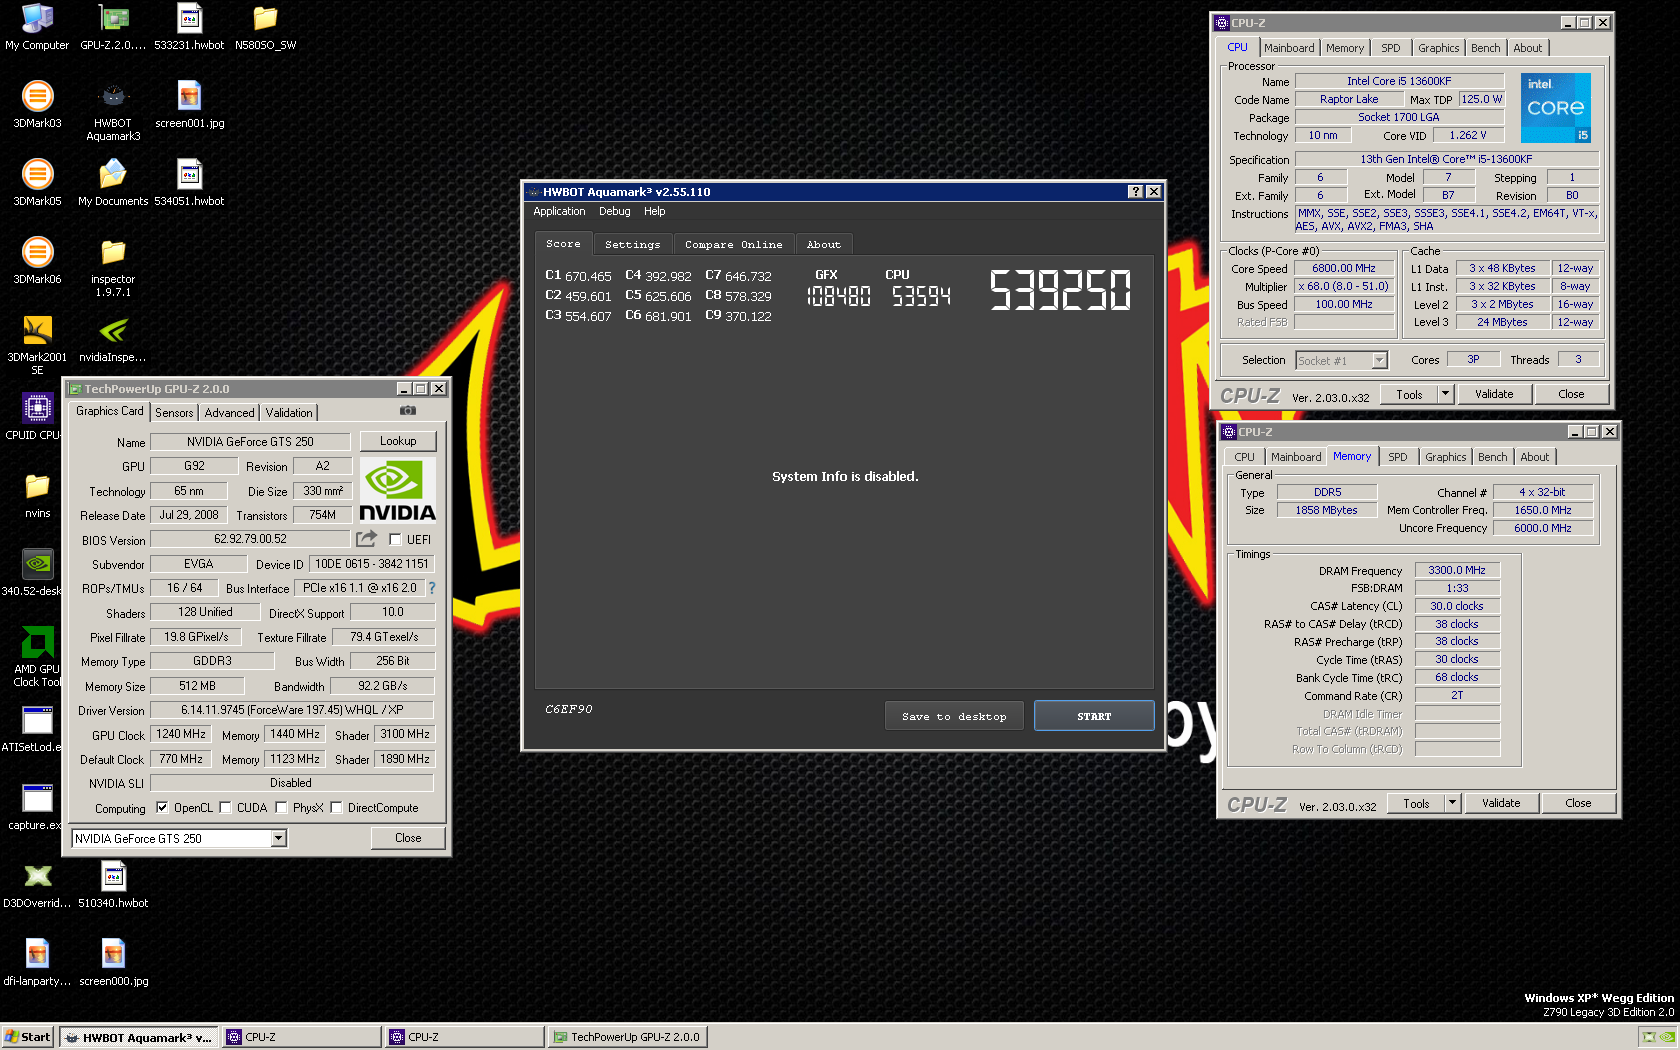Launch HWBOT Aquamark3 desktop icon
Screen dimensions: 1680x1050
coord(113,111)
